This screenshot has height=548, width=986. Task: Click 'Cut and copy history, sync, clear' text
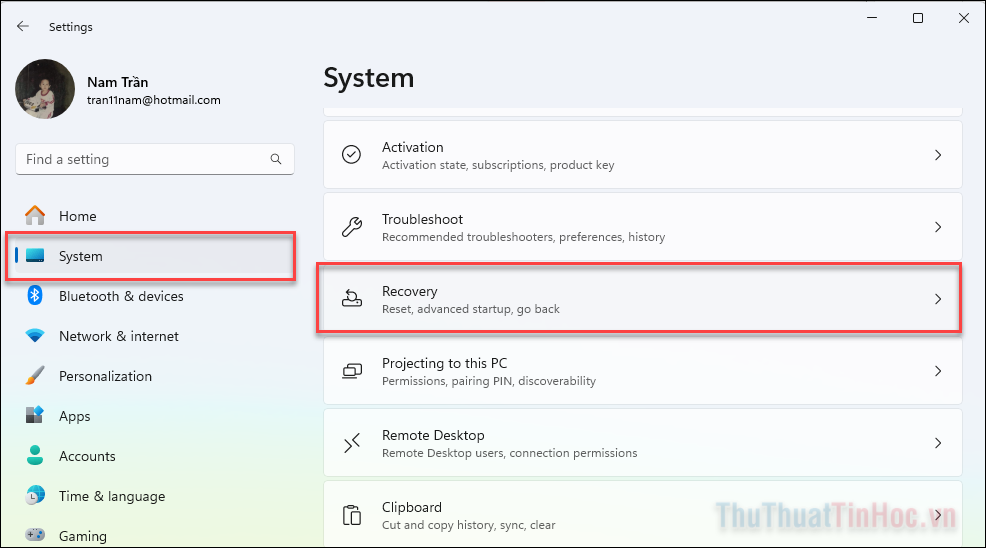468,525
